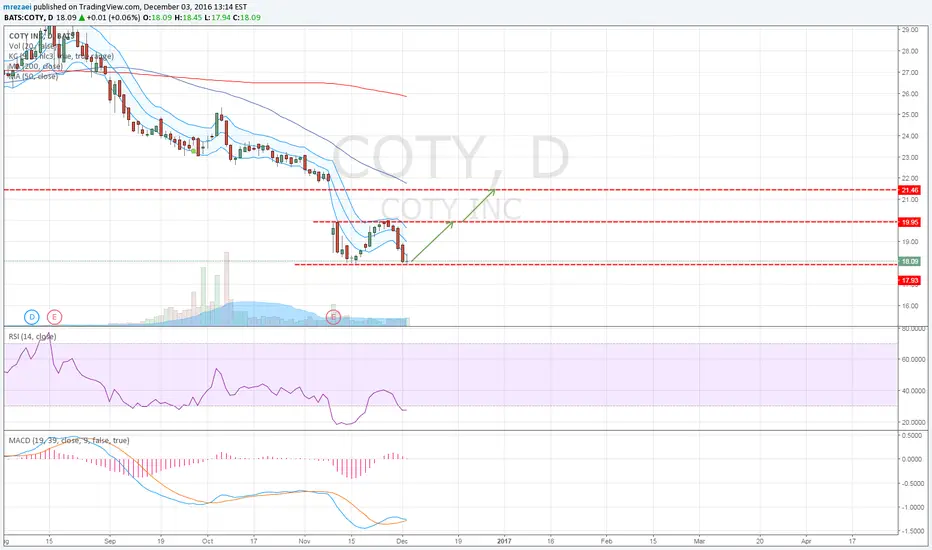Click the 20.0000 tick on RSI axis
This screenshot has width=932, height=550.
913,423
